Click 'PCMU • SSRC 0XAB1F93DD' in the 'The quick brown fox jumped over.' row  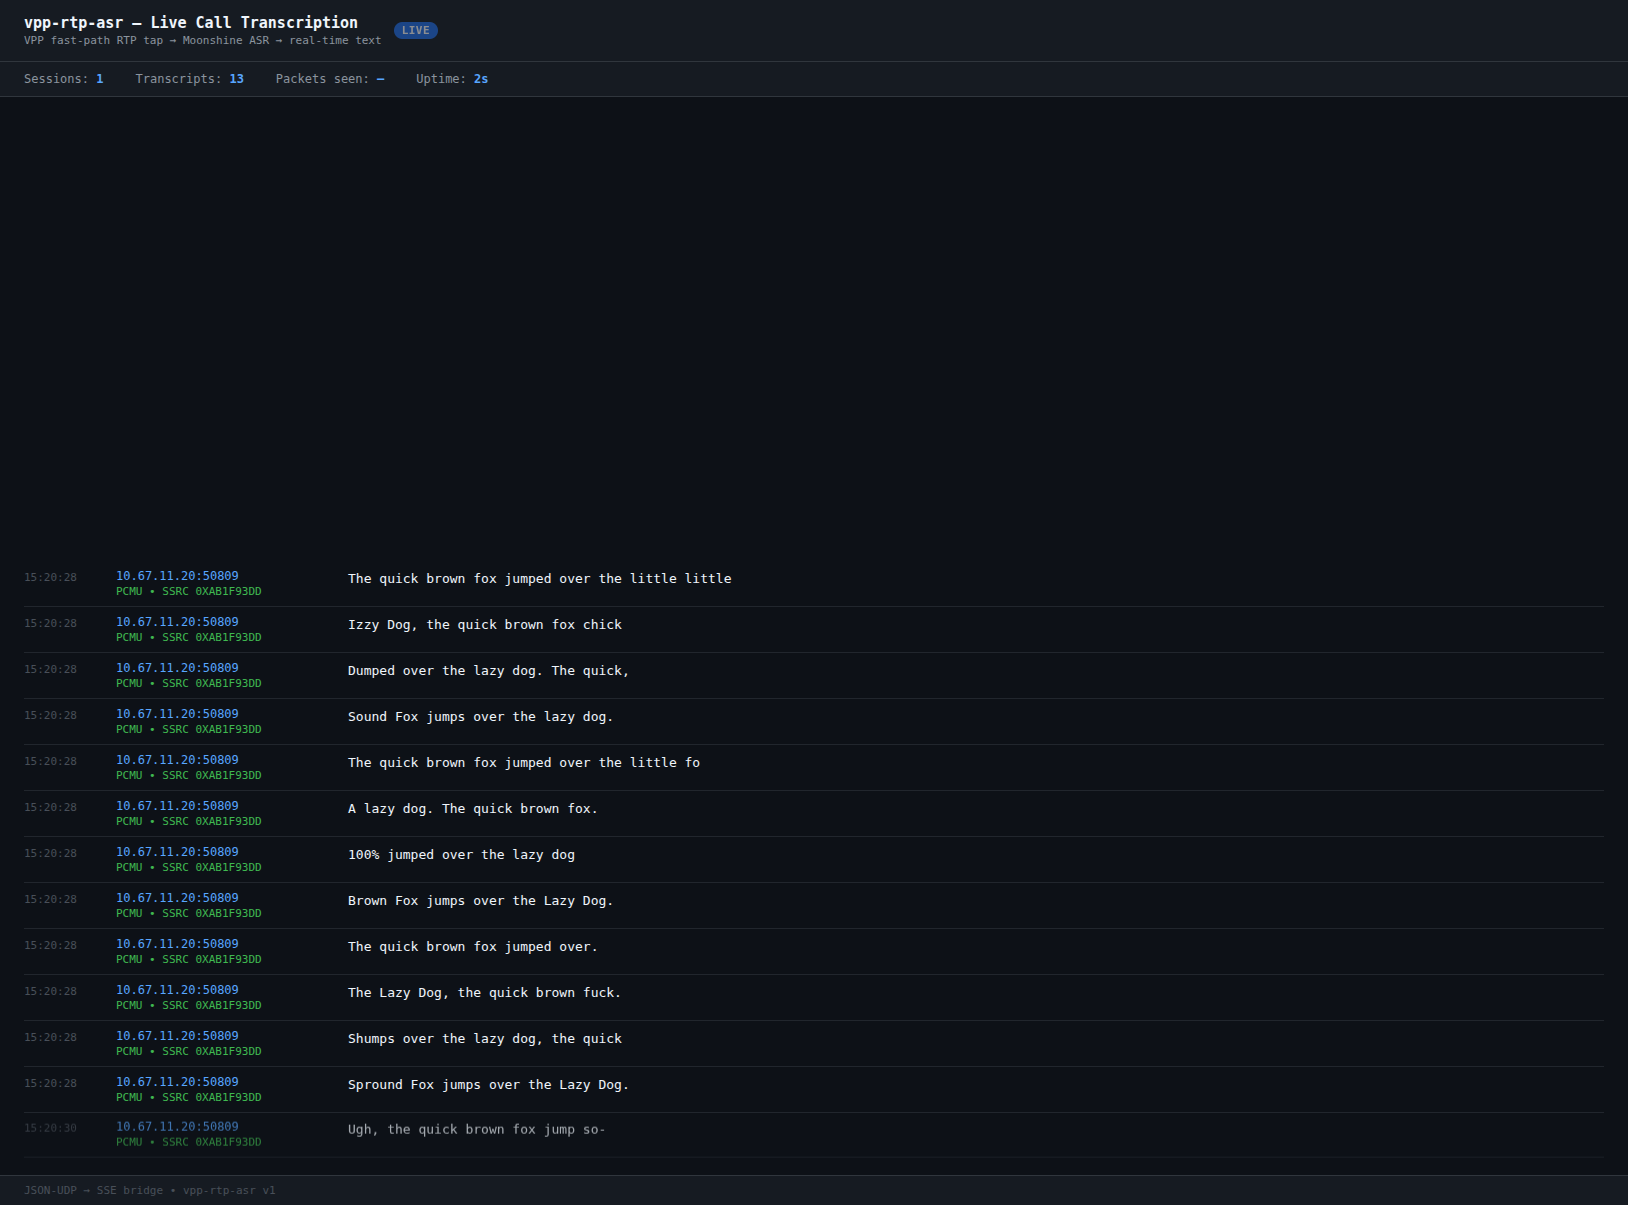click(x=189, y=960)
